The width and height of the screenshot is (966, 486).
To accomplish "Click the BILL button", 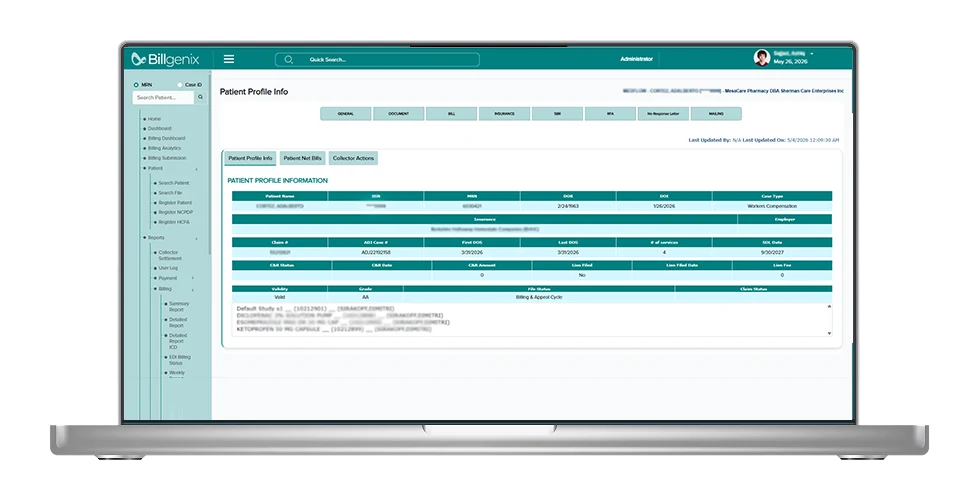I will coord(452,114).
